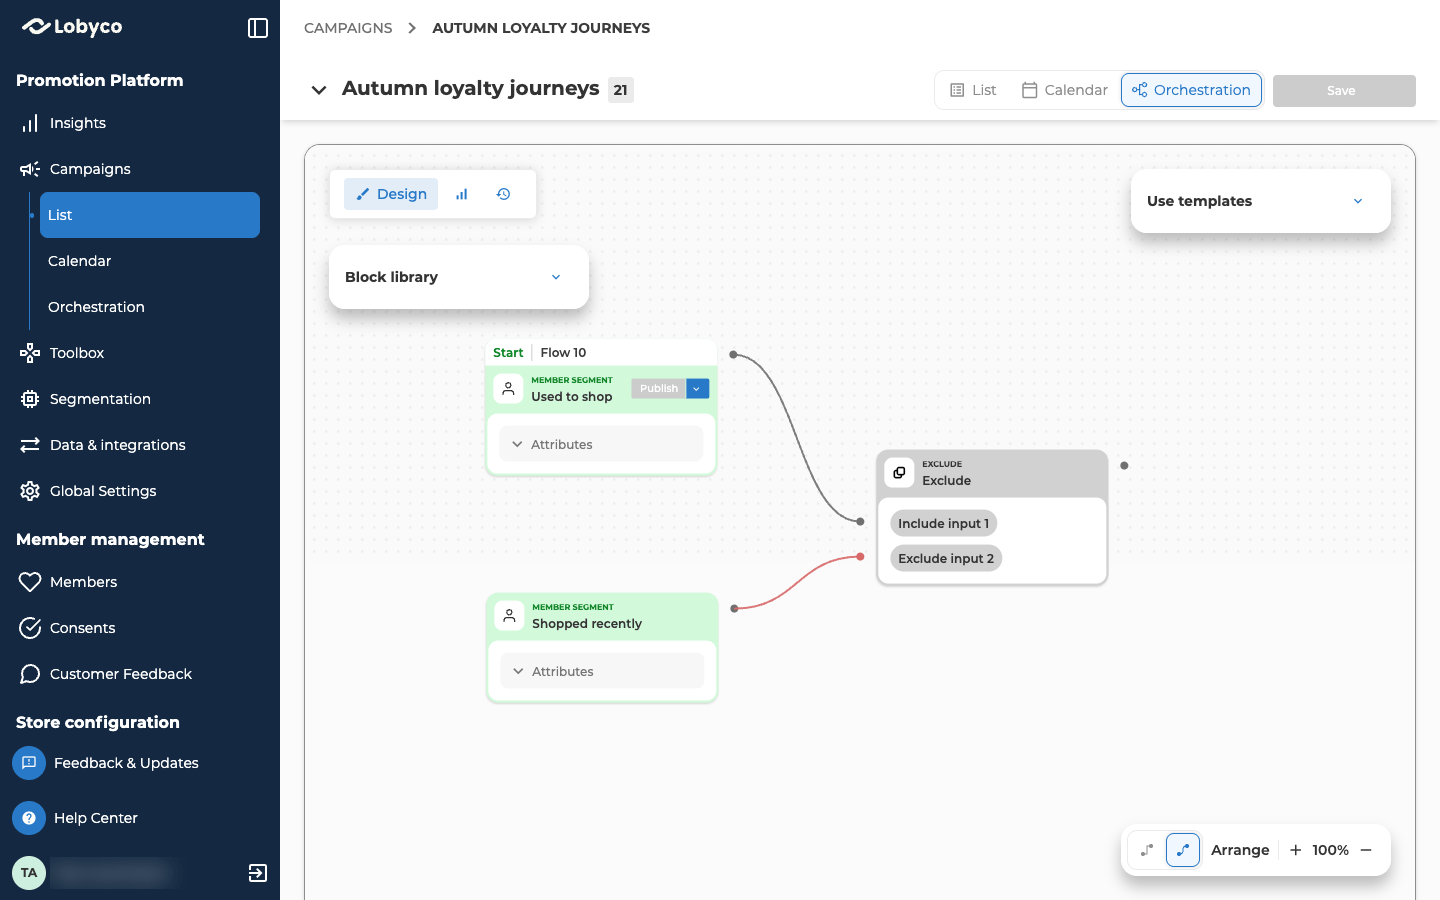
Task: Expand Attributes under Used to shop
Action: click(x=601, y=444)
